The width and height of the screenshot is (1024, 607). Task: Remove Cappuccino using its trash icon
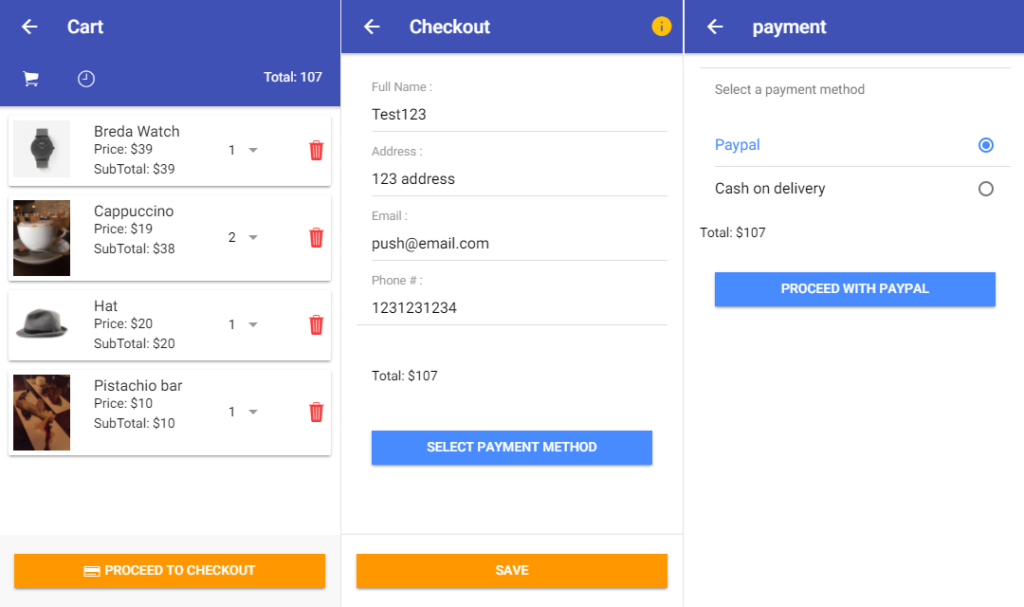pyautogui.click(x=316, y=237)
